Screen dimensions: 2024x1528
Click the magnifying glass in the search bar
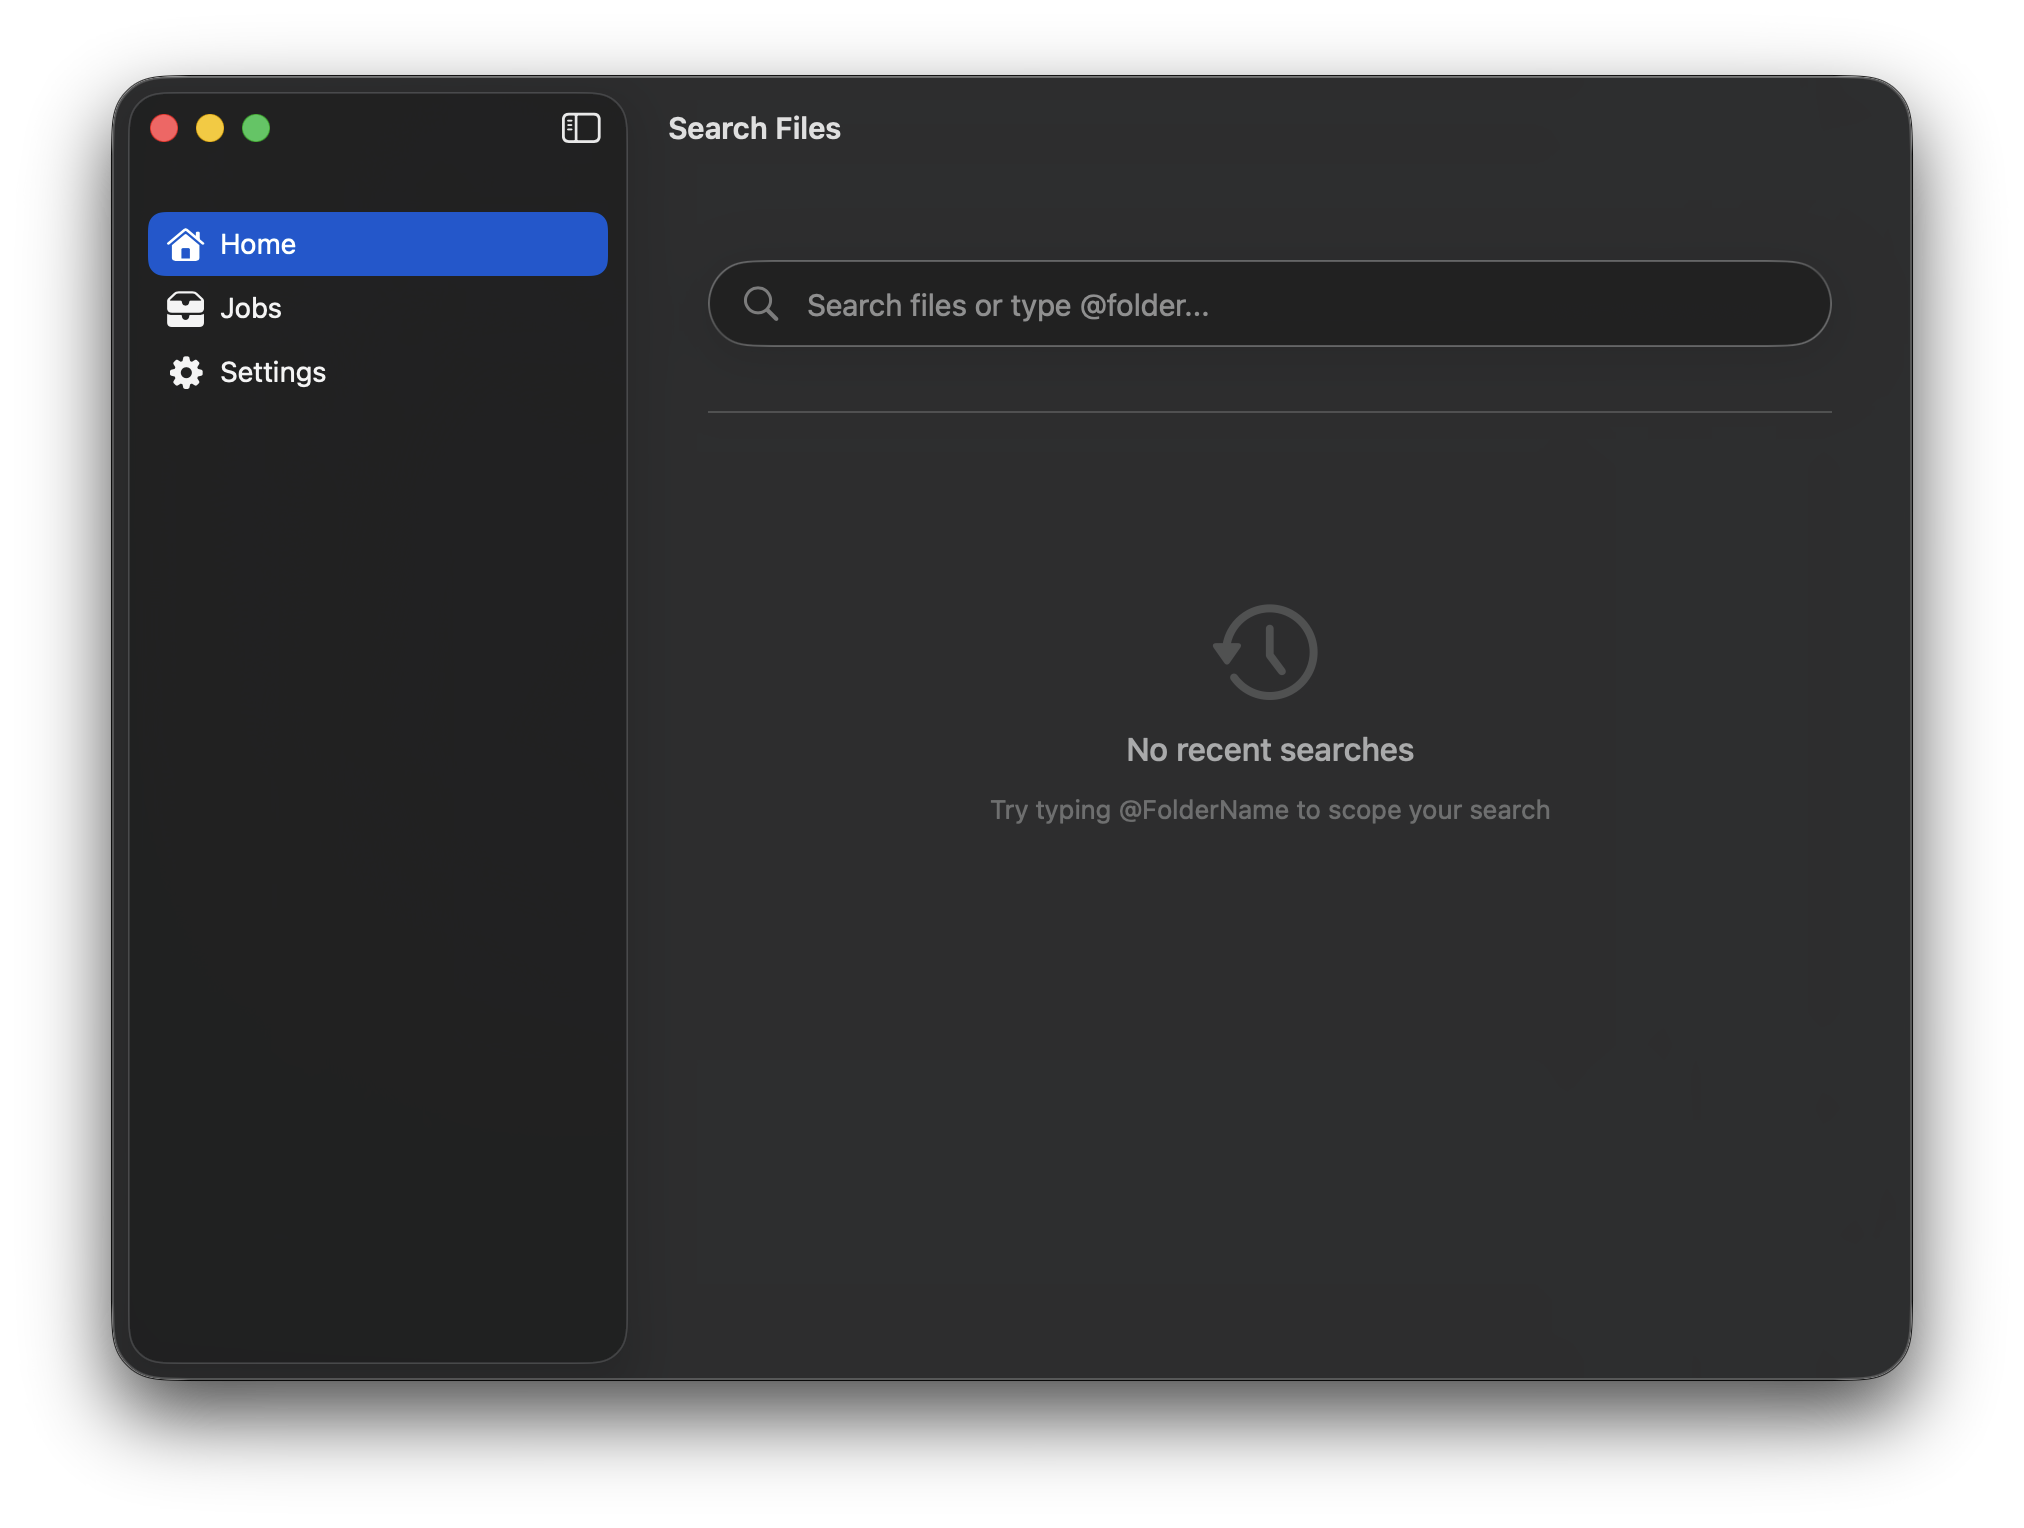click(761, 304)
